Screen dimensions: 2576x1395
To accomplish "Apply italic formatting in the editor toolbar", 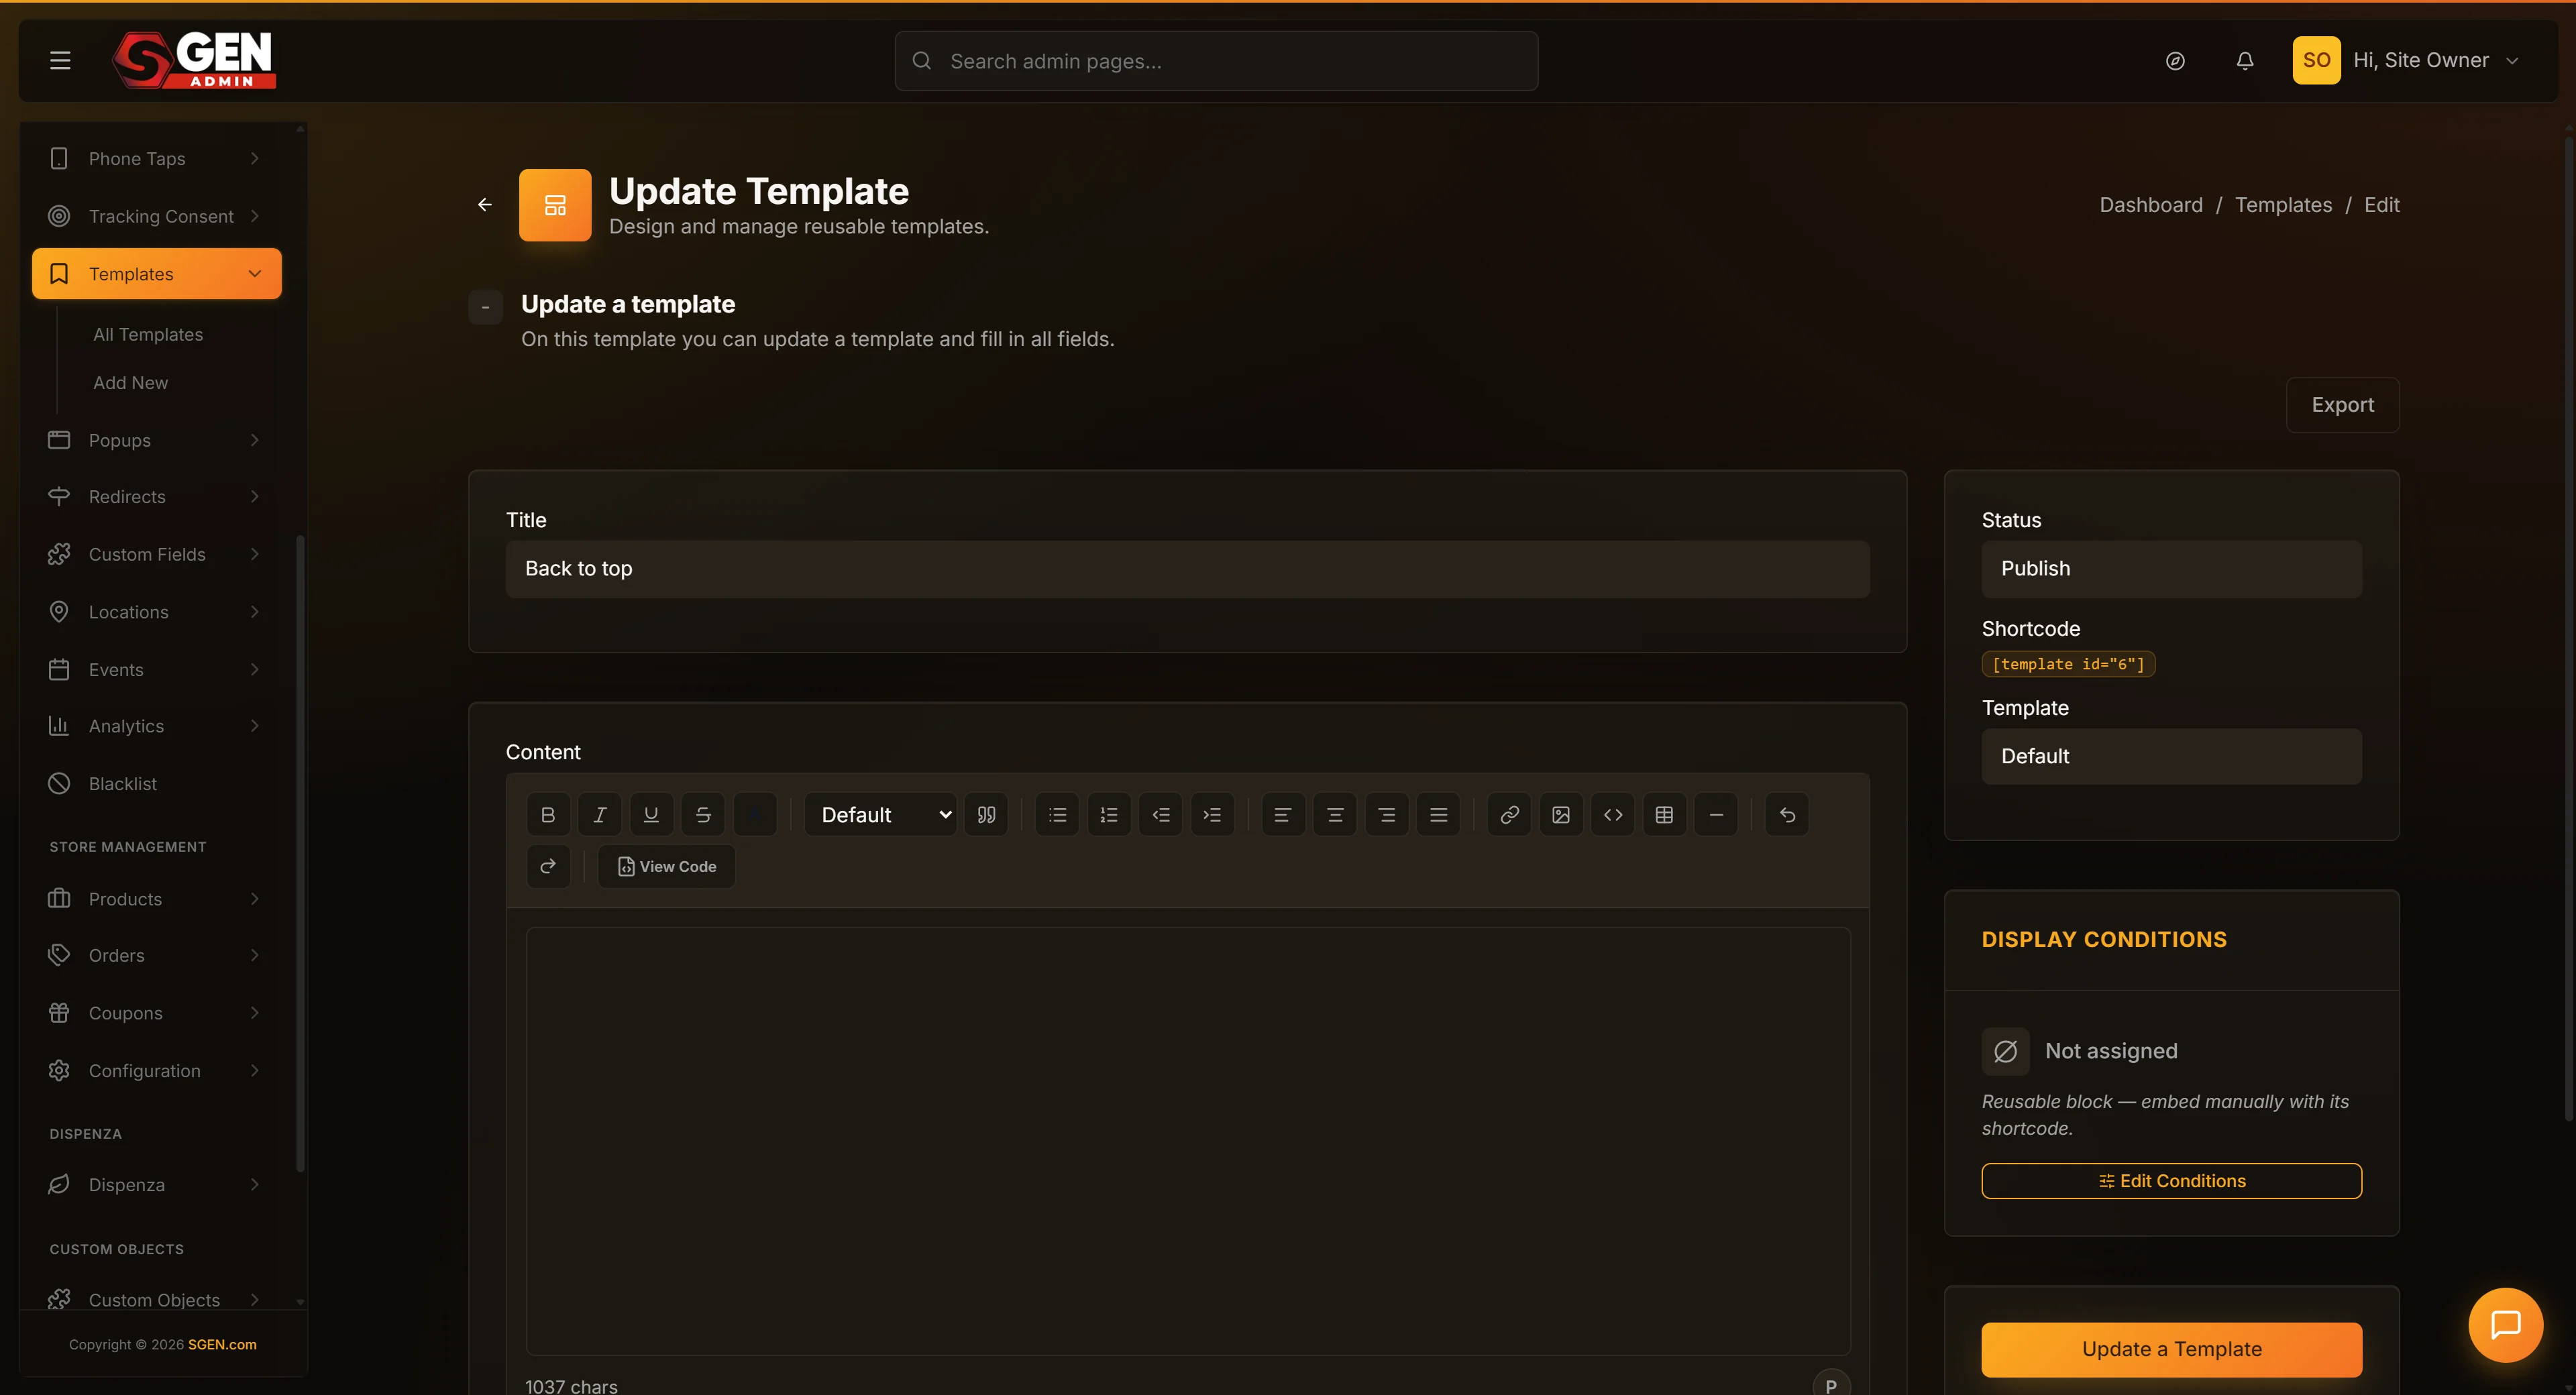I will coord(600,815).
